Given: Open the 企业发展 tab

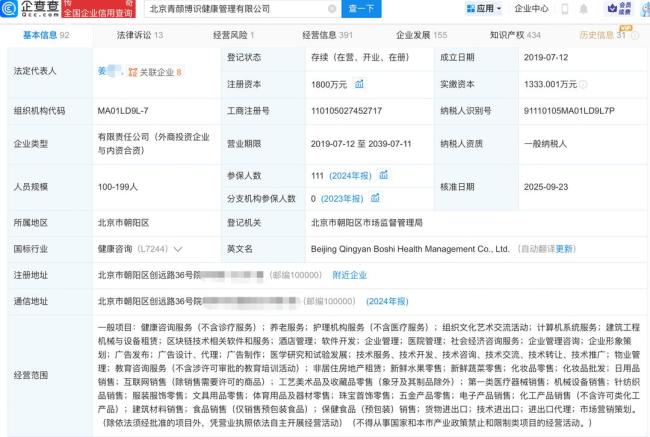Looking at the screenshot, I should (x=422, y=35).
